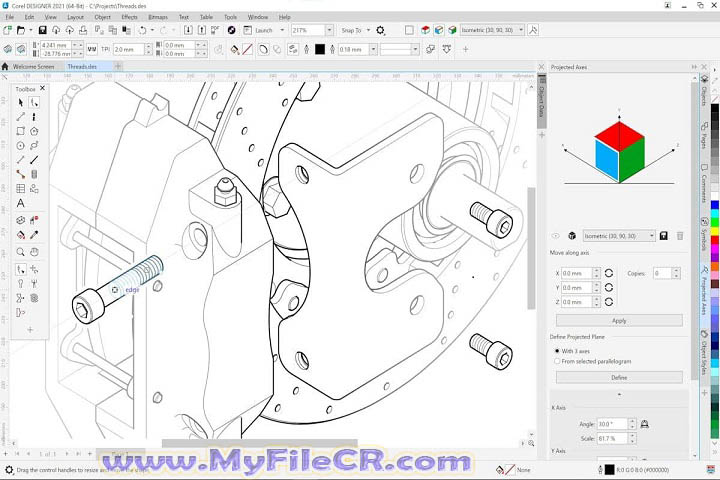
Task: Click the delete preset trash icon
Action: point(680,236)
